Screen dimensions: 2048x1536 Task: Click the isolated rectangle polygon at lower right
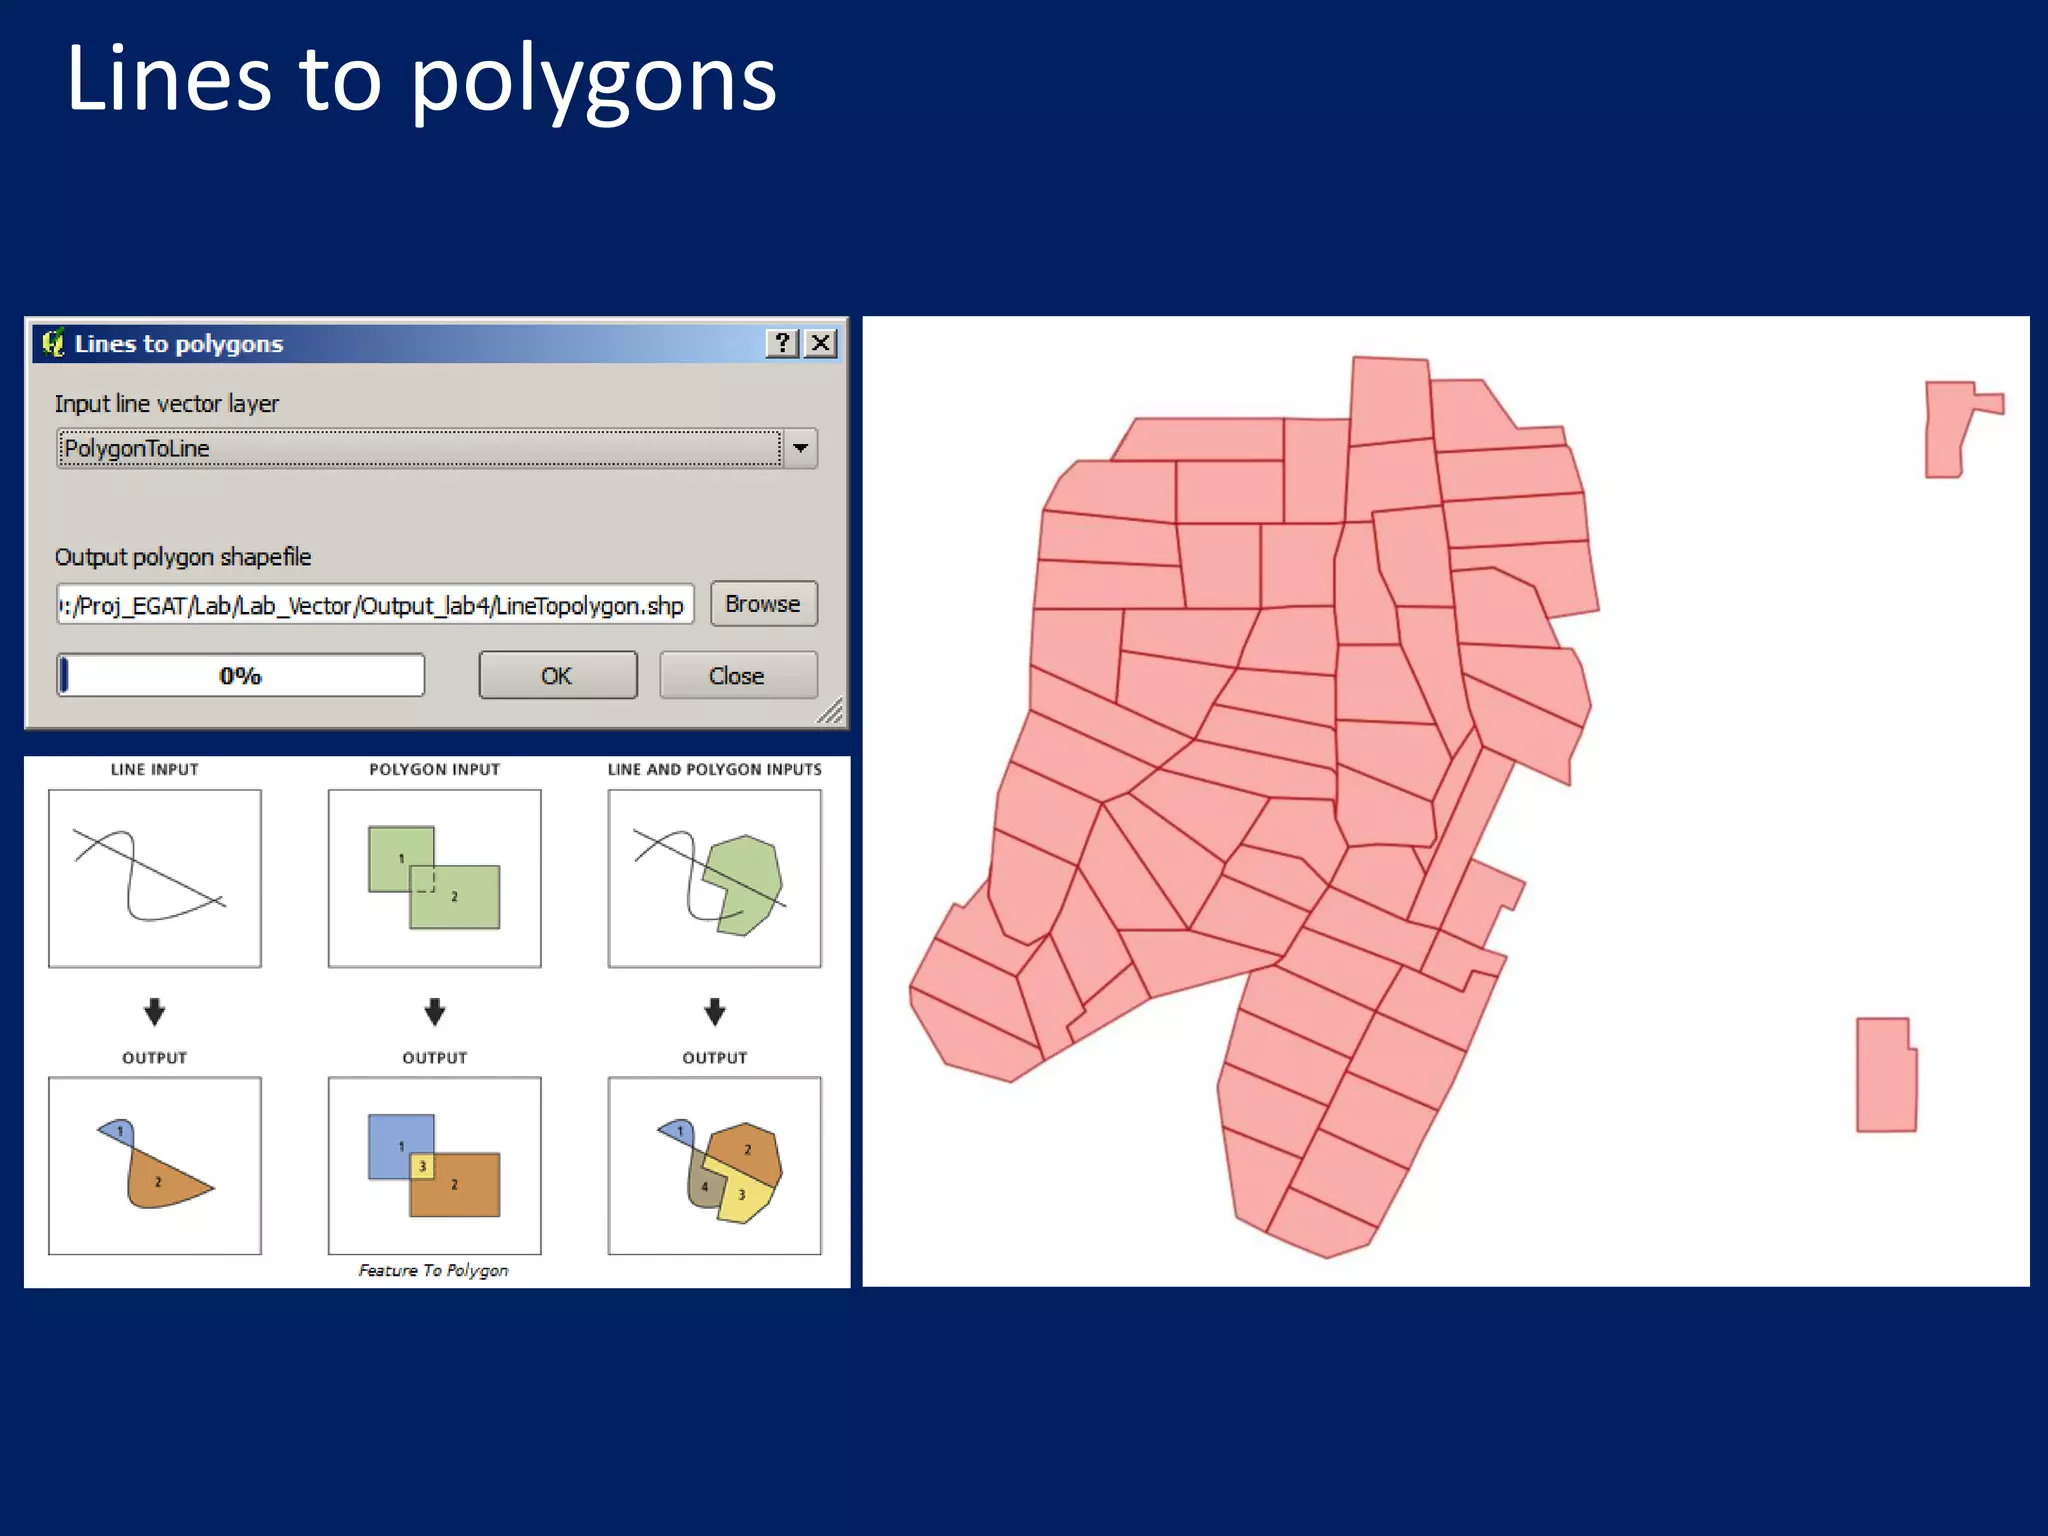point(1885,1075)
